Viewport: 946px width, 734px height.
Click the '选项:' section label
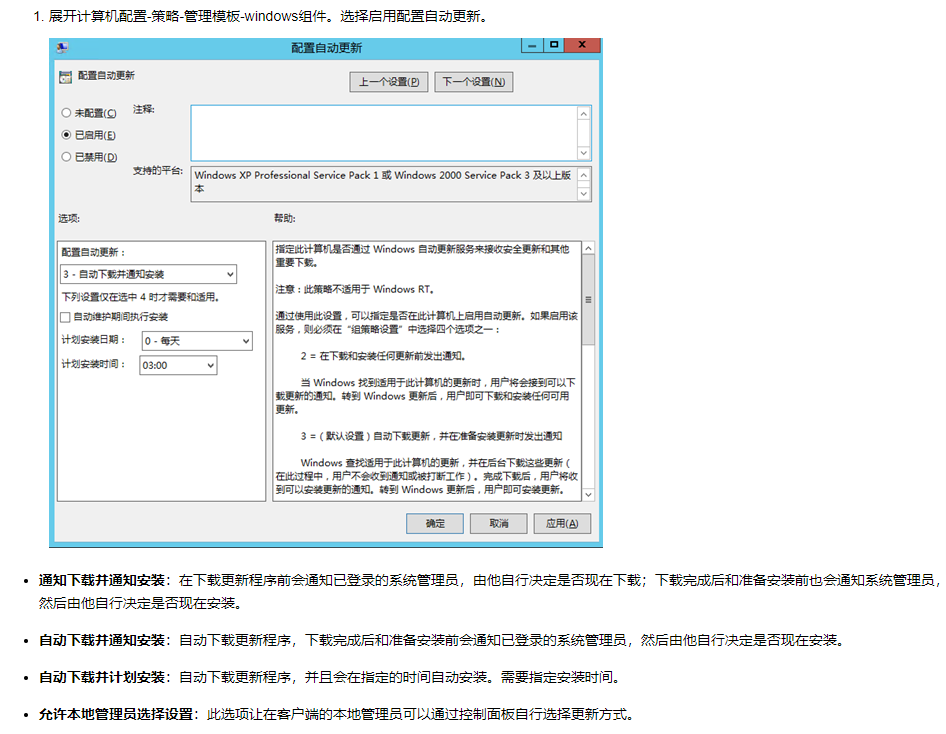(x=69, y=218)
